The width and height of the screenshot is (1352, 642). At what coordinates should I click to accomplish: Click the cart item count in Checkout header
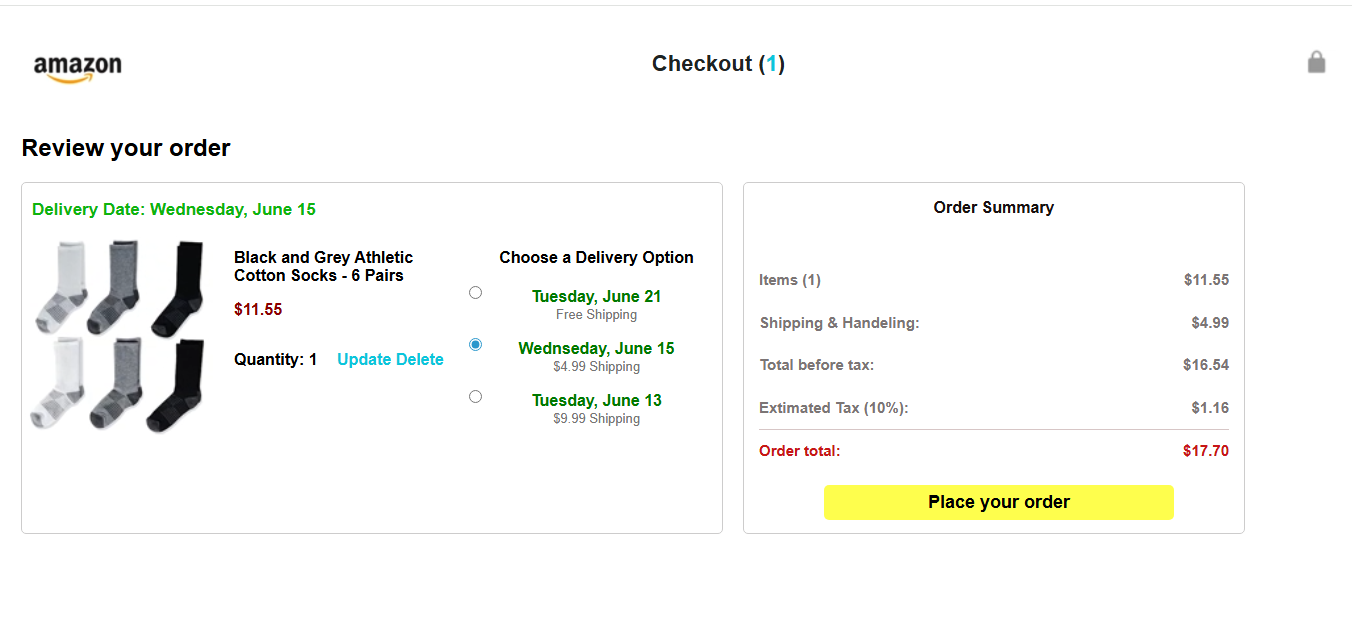pos(771,64)
